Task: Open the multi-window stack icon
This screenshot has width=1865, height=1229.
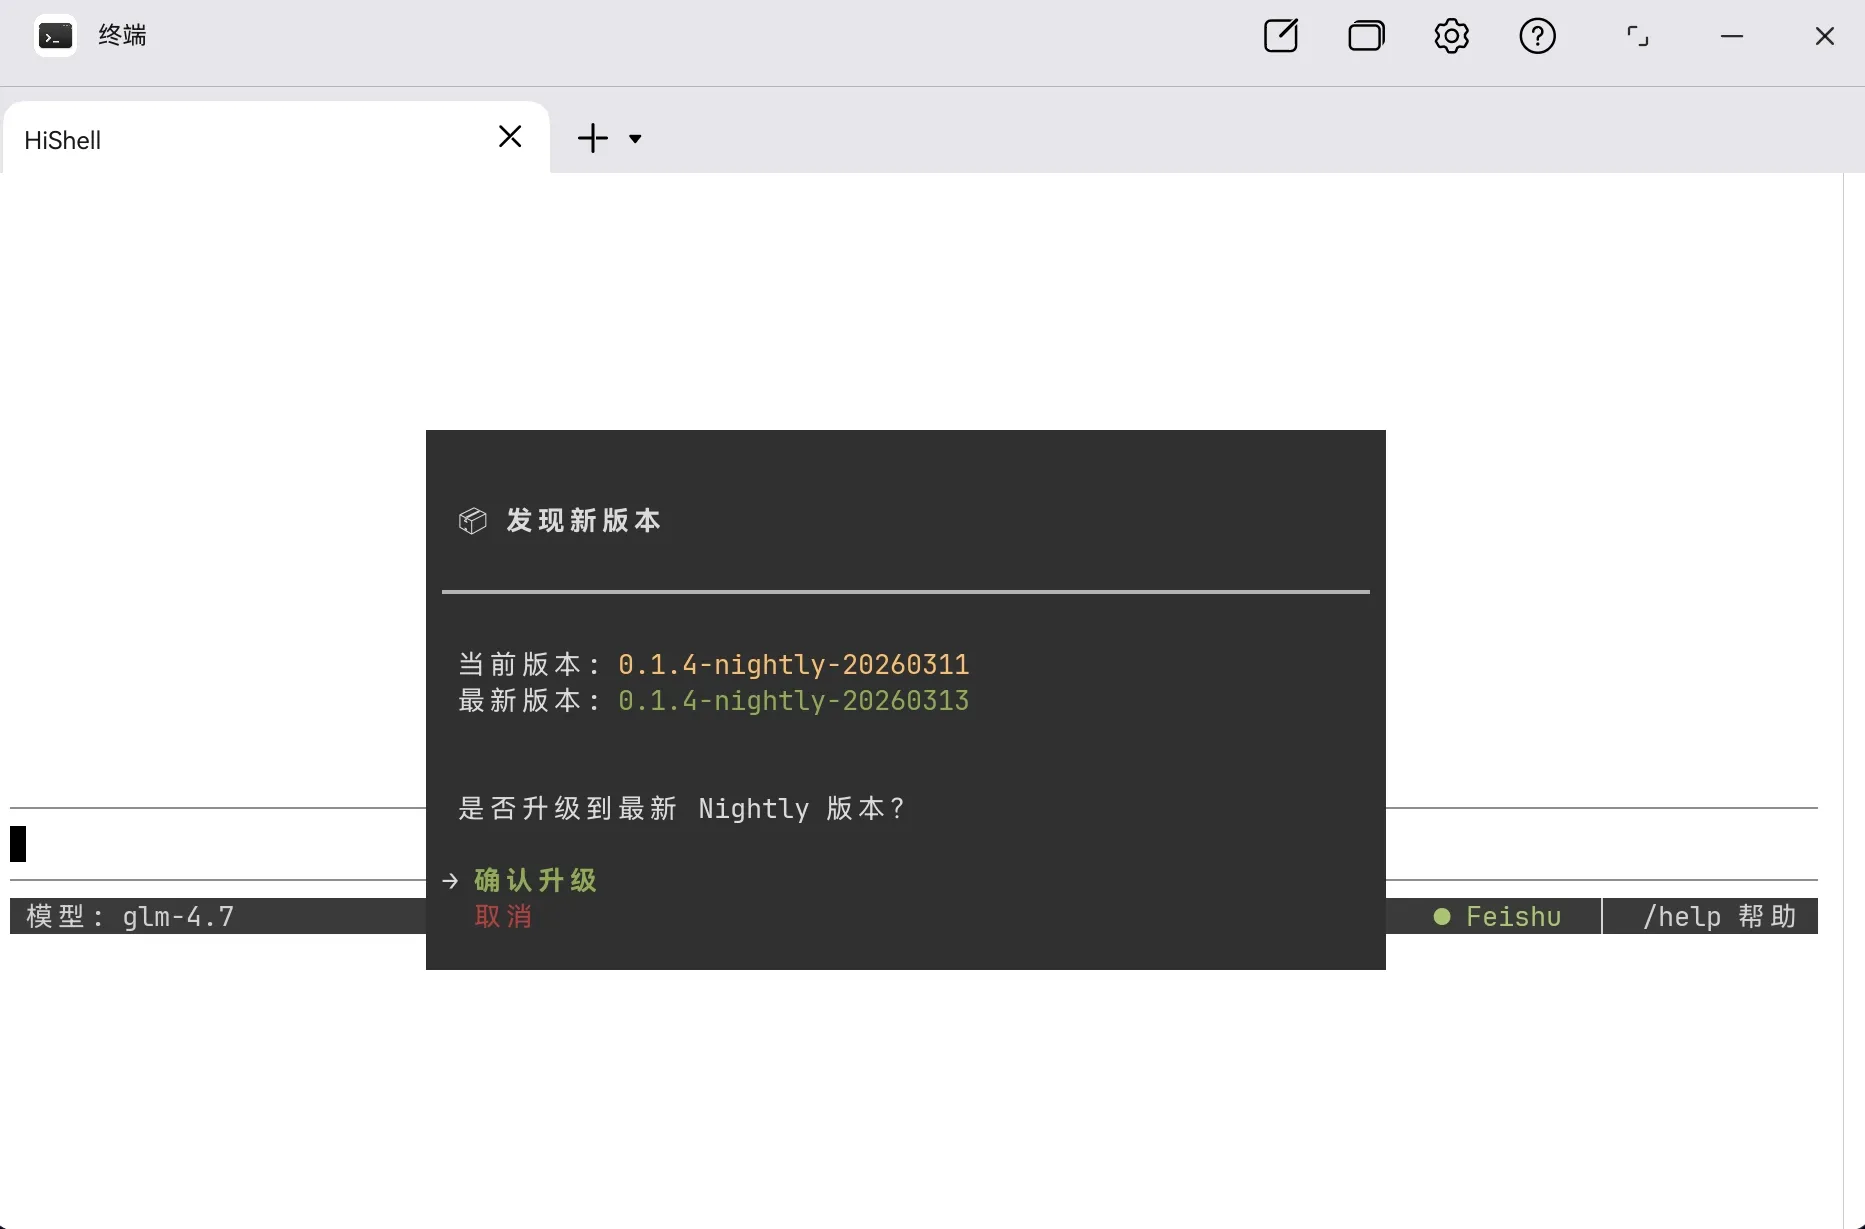Action: pyautogui.click(x=1366, y=36)
